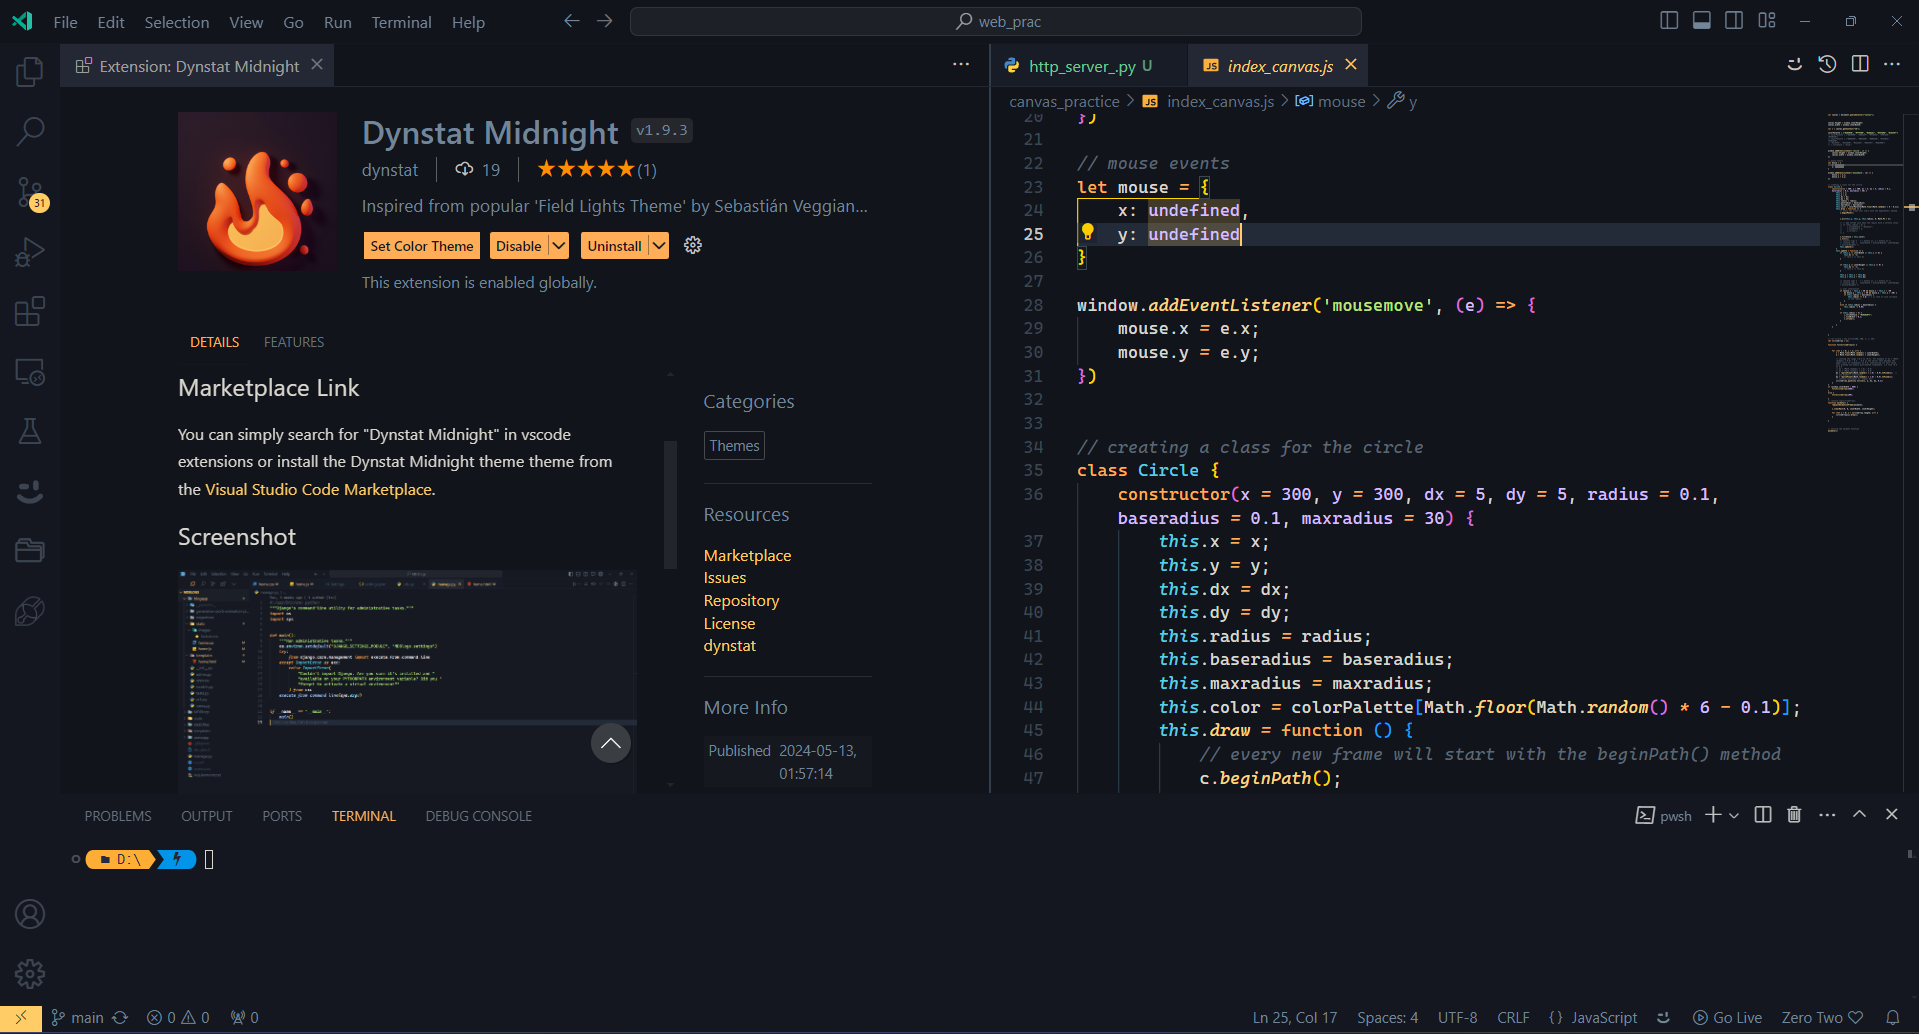Switch to the FEATURES tab
The width and height of the screenshot is (1919, 1034).
click(x=294, y=342)
